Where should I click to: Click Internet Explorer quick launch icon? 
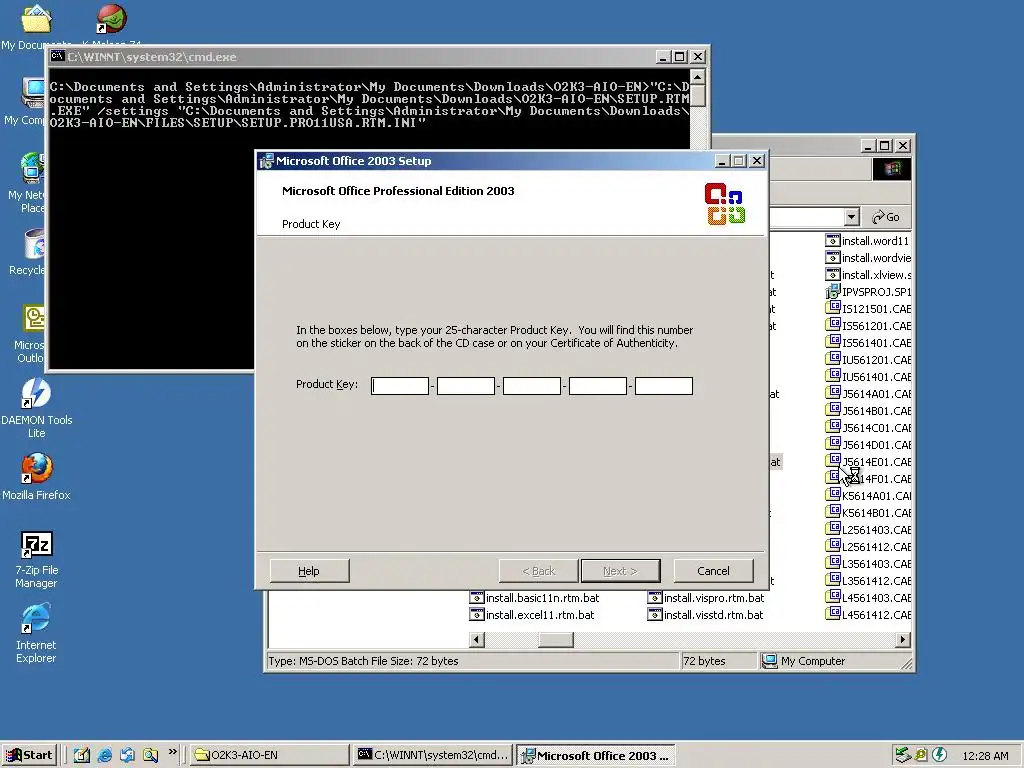pyautogui.click(x=104, y=755)
